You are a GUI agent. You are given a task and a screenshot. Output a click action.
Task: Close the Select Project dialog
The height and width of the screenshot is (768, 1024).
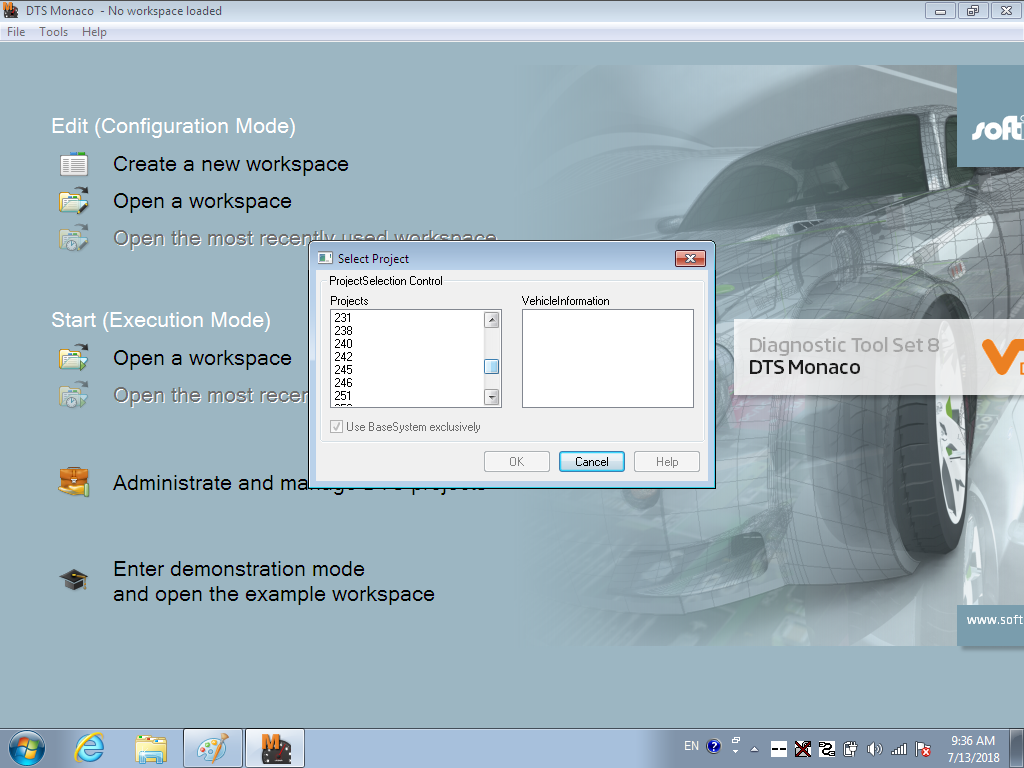[x=690, y=259]
